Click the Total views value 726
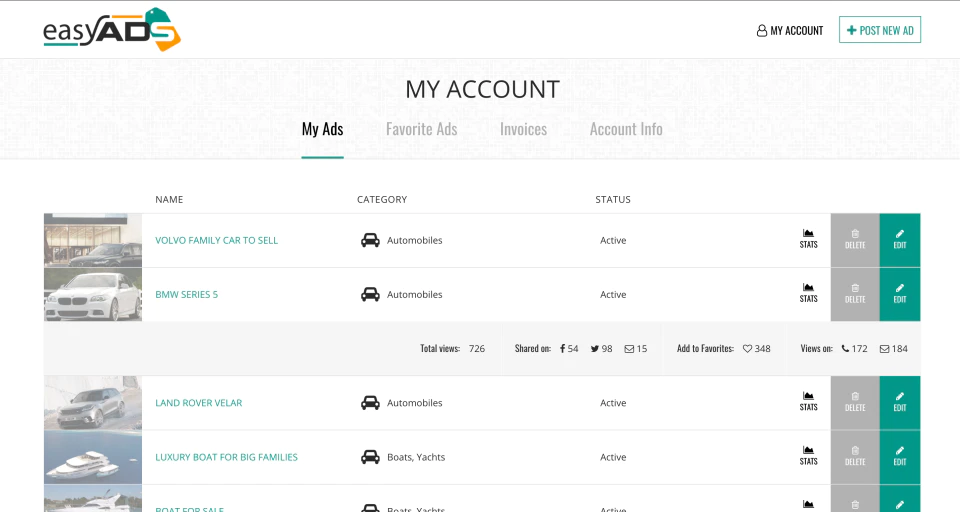Screen dimensions: 960x512 [x=477, y=349]
